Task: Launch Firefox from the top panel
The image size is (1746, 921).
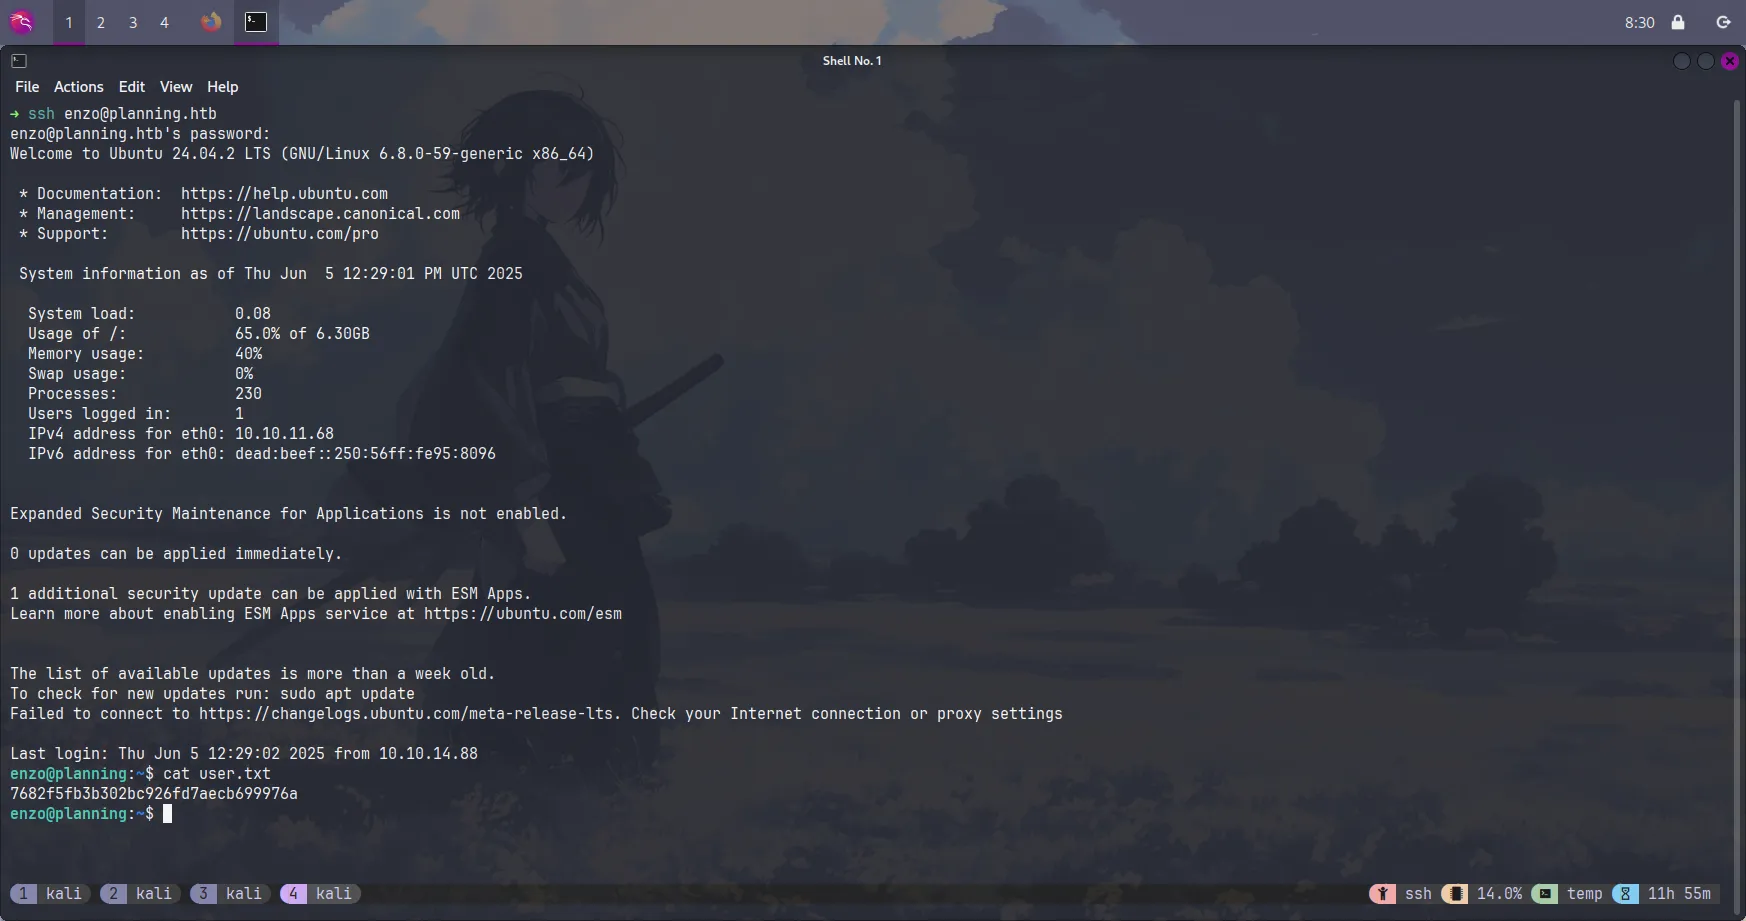Action: click(211, 22)
